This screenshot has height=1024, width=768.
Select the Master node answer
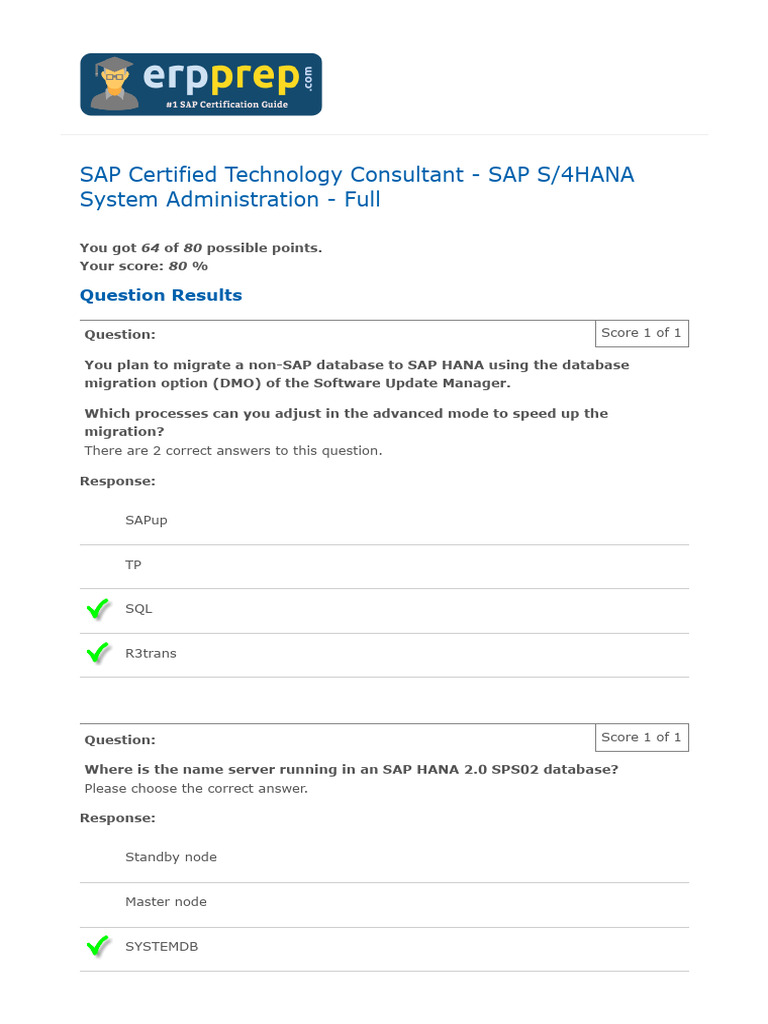165,902
